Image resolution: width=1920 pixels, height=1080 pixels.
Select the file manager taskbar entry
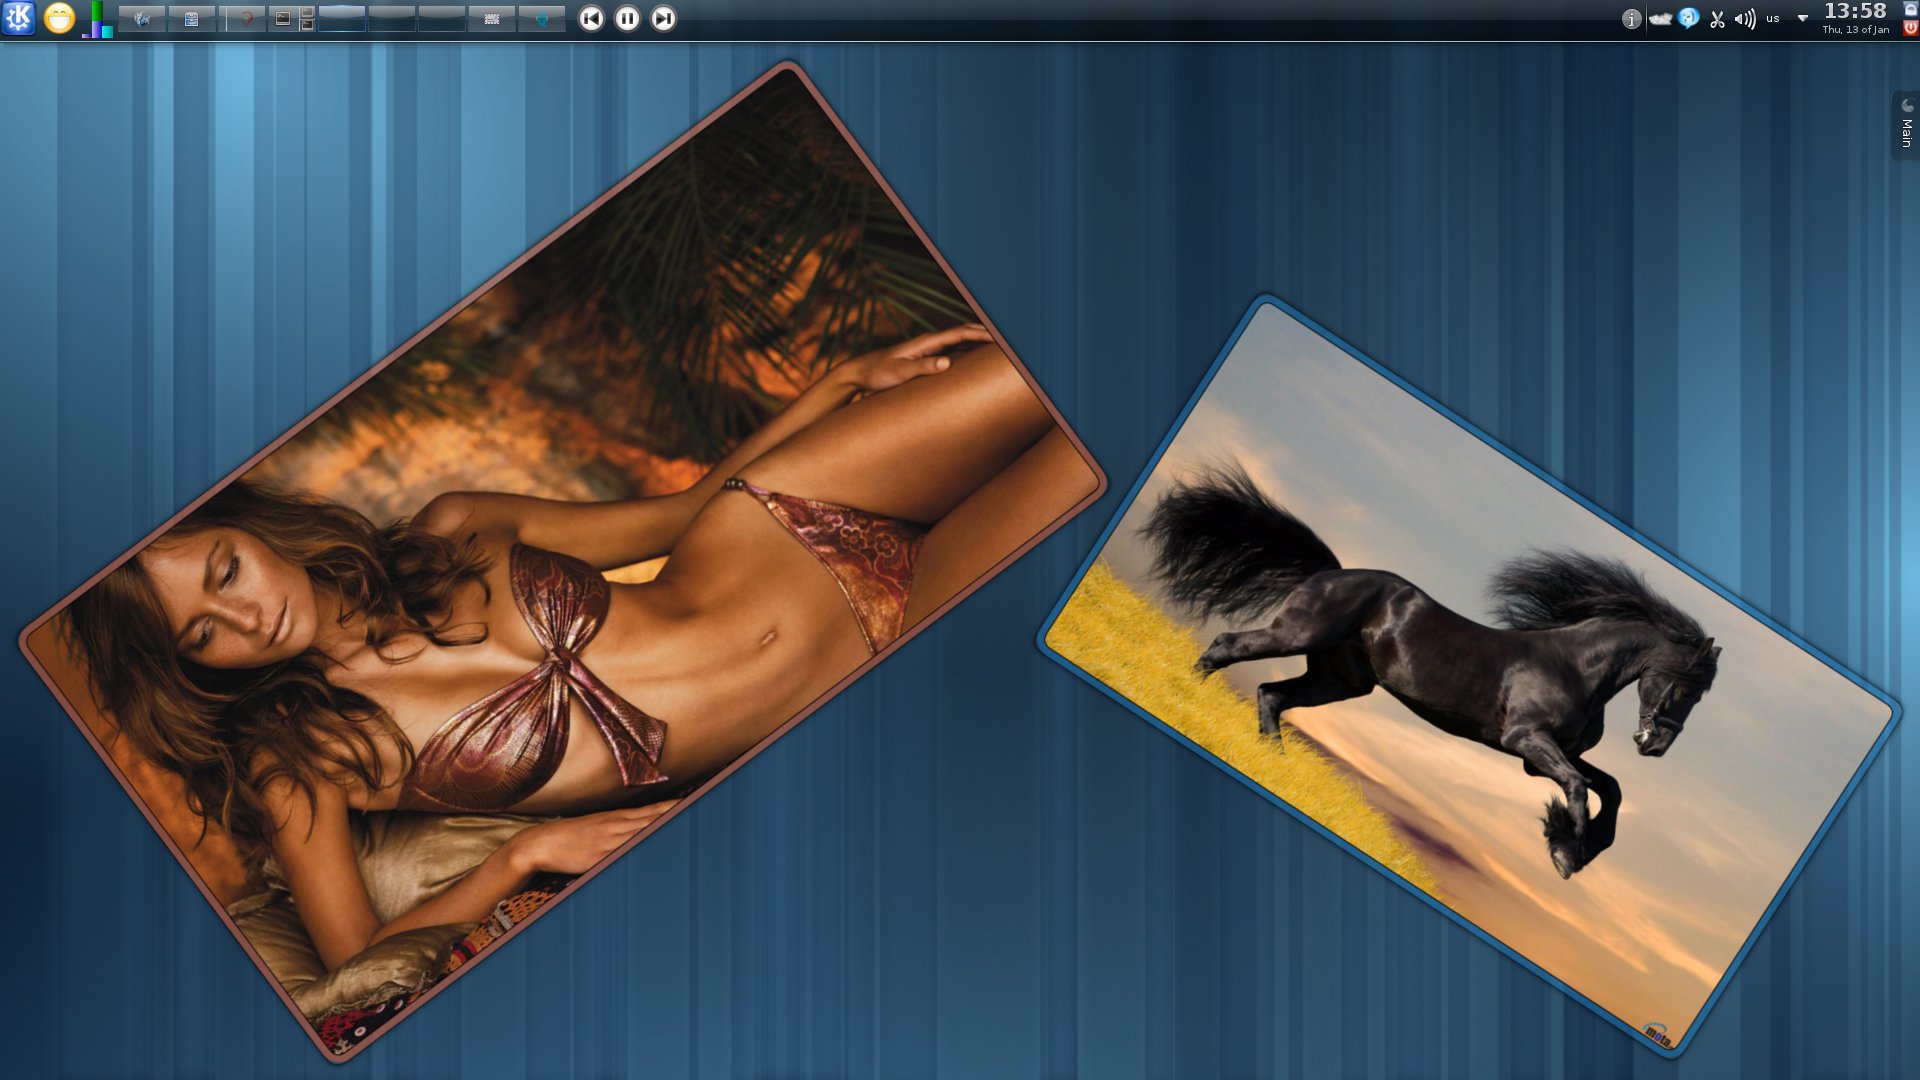click(192, 18)
